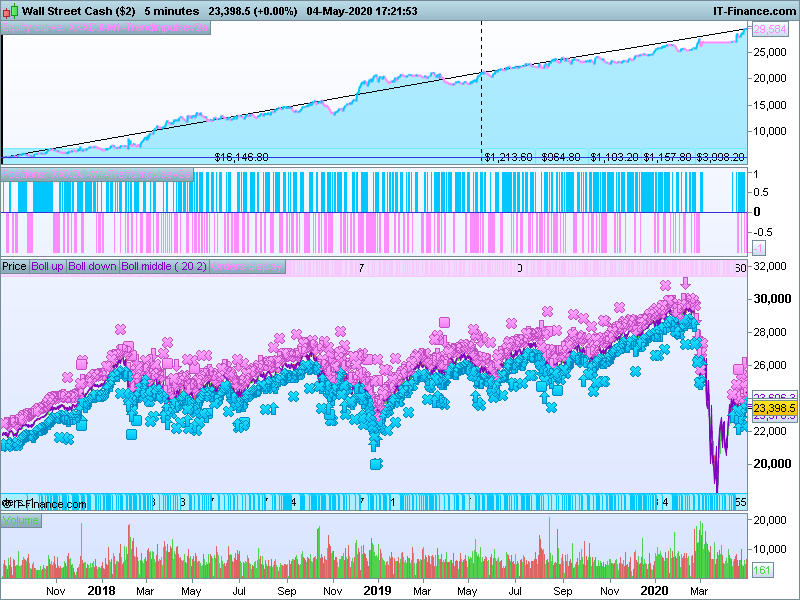Click the lowest blue square order marker near 2019
The image size is (800, 600).
coord(376,464)
